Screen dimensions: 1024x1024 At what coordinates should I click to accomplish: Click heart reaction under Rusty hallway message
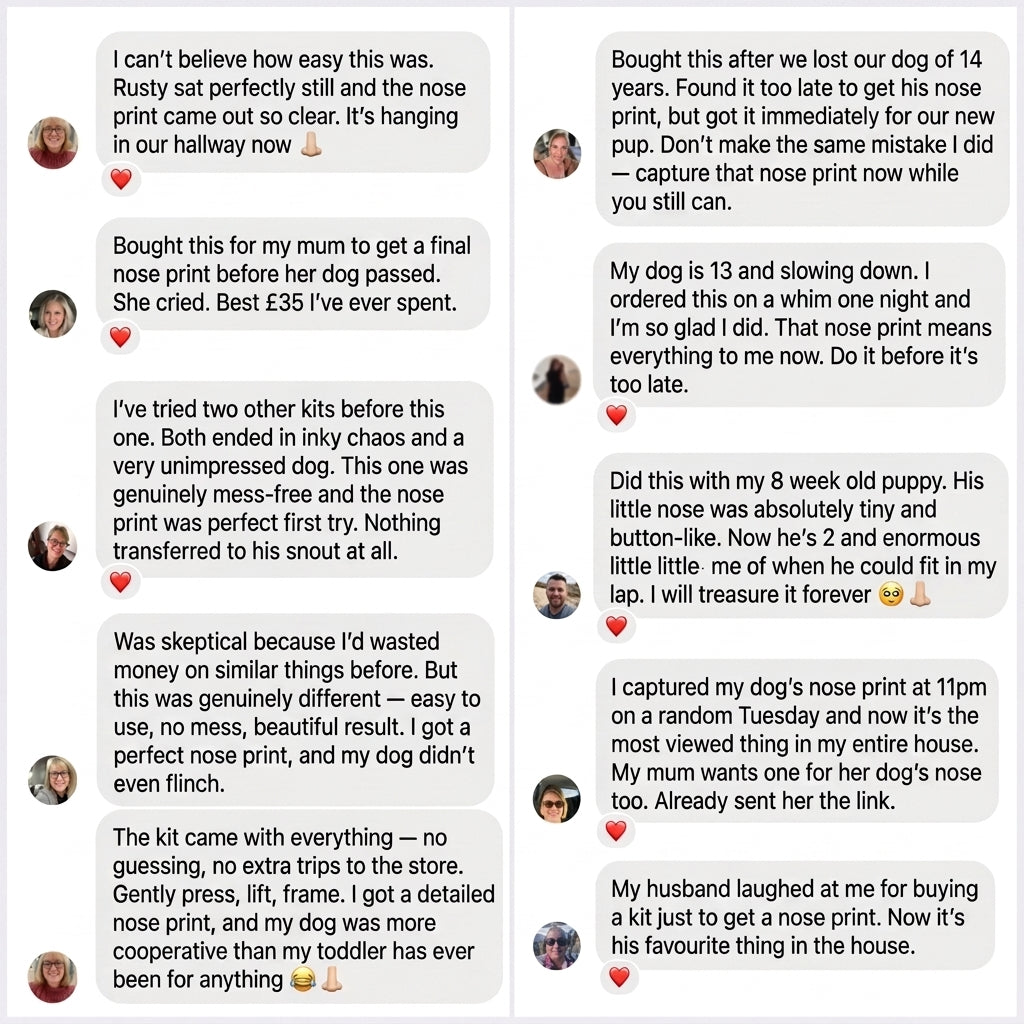[x=121, y=178]
